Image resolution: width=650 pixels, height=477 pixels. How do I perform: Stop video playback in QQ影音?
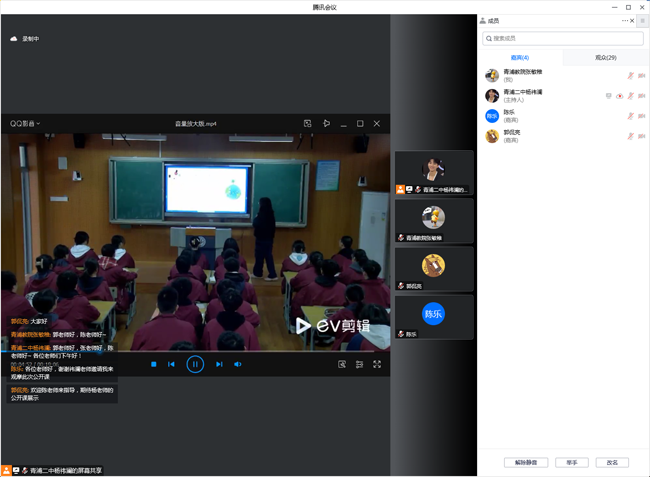coord(154,364)
